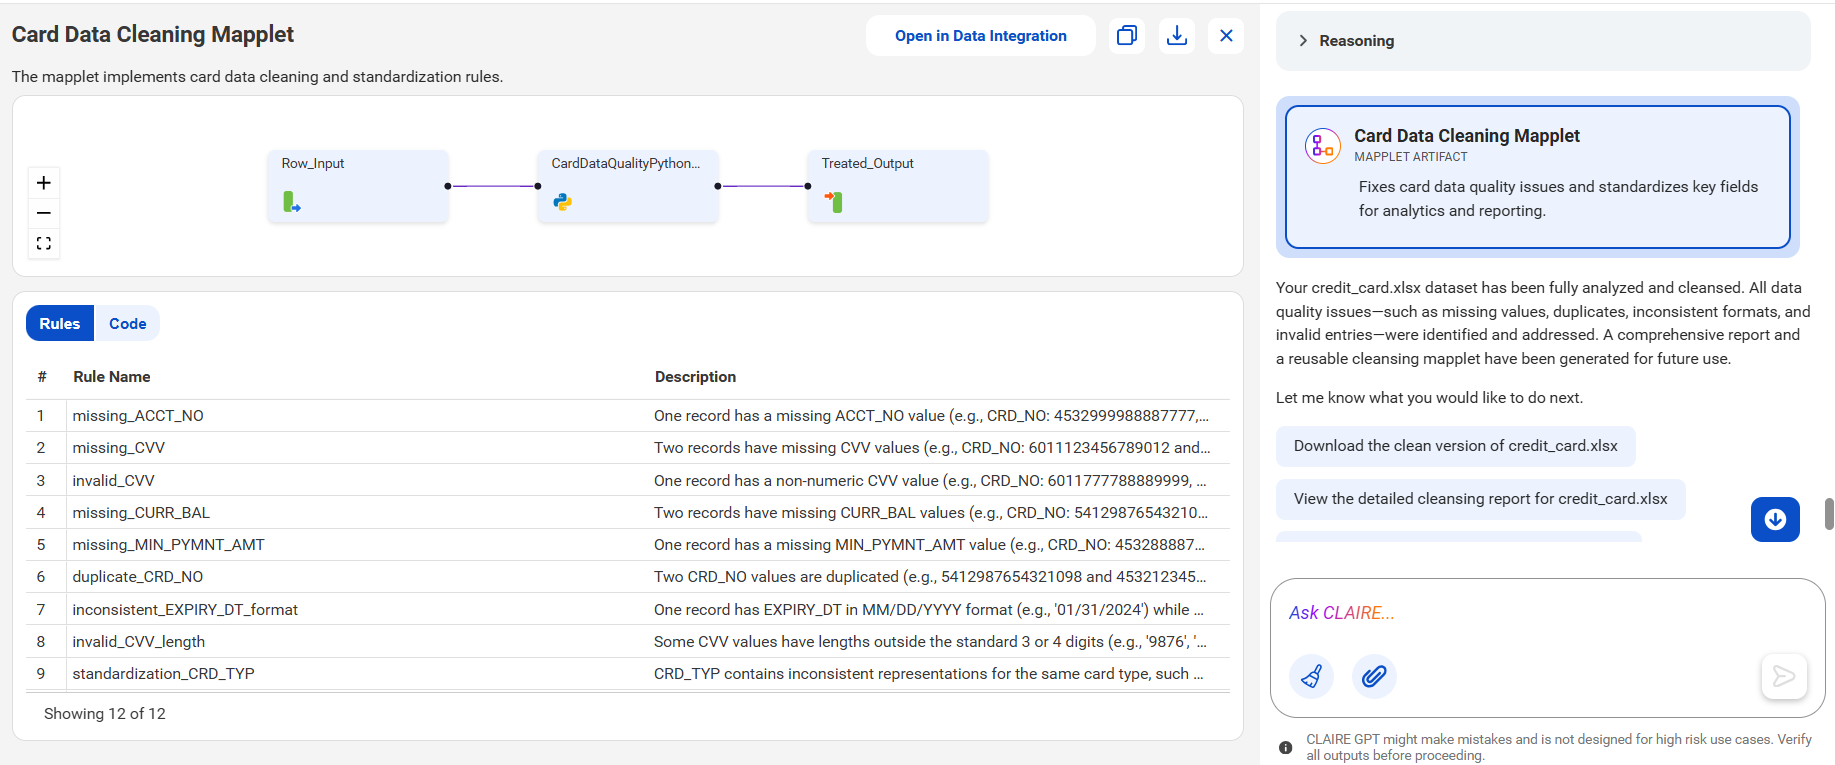Click the 'Showing 12 of 12' count text
This screenshot has width=1835, height=765.
[x=105, y=714]
